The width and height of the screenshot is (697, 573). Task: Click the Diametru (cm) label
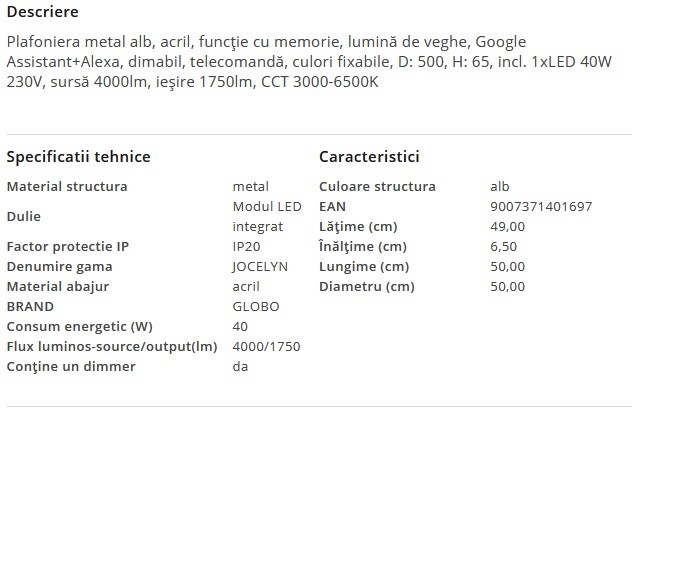pyautogui.click(x=367, y=286)
